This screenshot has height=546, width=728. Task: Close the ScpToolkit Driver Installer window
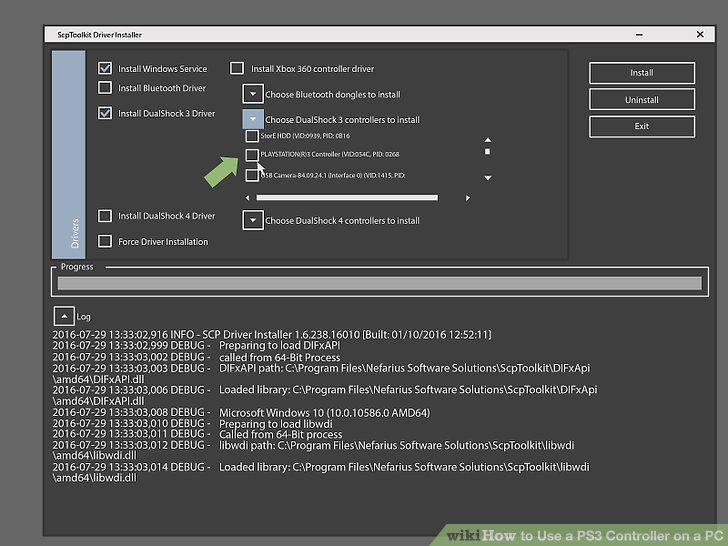[x=700, y=34]
